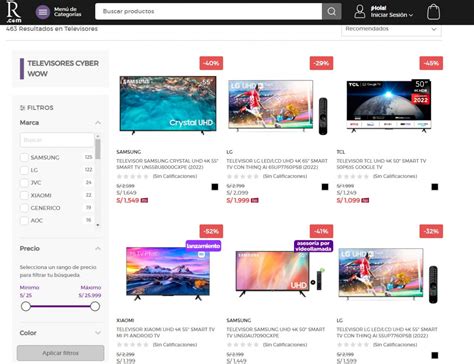The height and width of the screenshot is (364, 474).
Task: Collapse the Marca filter section
Action: (98, 123)
